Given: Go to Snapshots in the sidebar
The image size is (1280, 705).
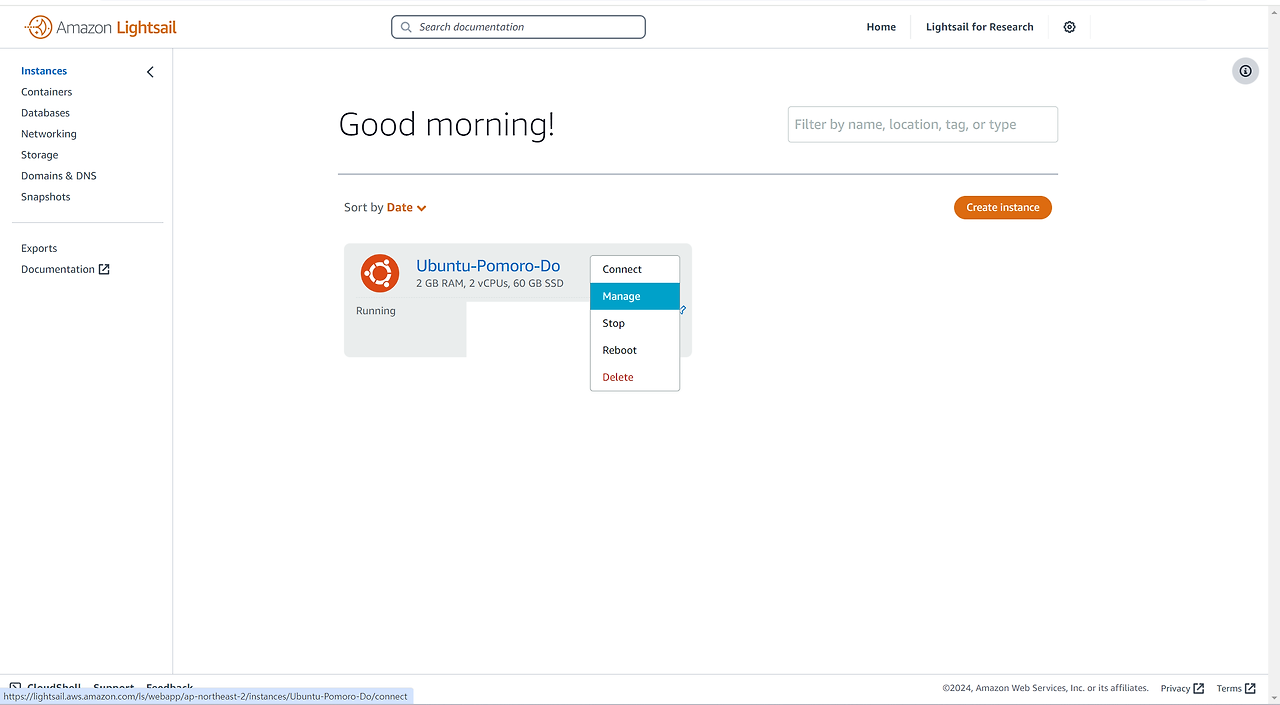Looking at the screenshot, I should (x=46, y=197).
